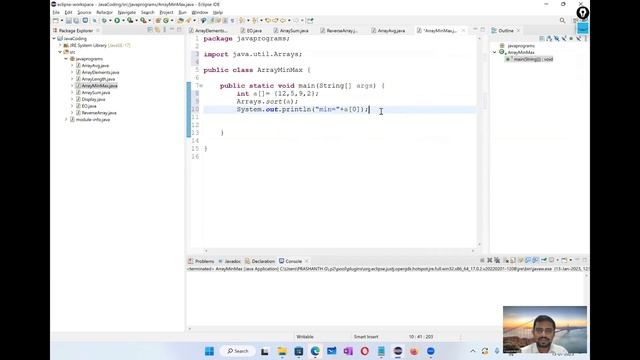
Task: Expand module-info.java tree node
Action: (66, 120)
